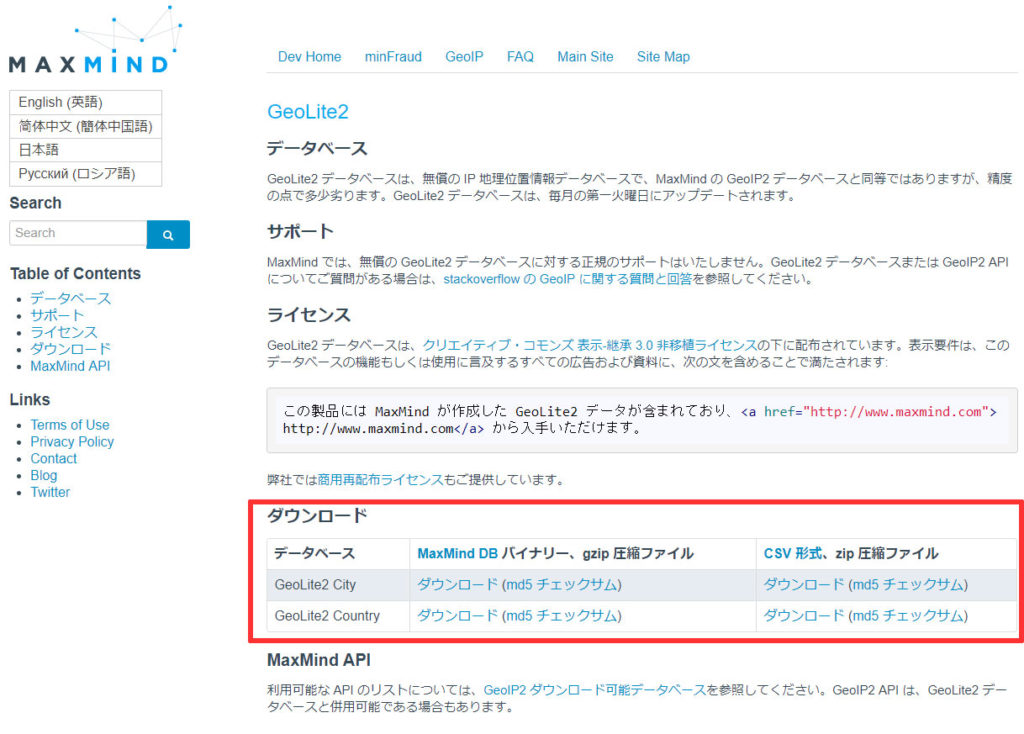Click the MaxMind API section heading
This screenshot has height=734, width=1024.
[x=319, y=660]
